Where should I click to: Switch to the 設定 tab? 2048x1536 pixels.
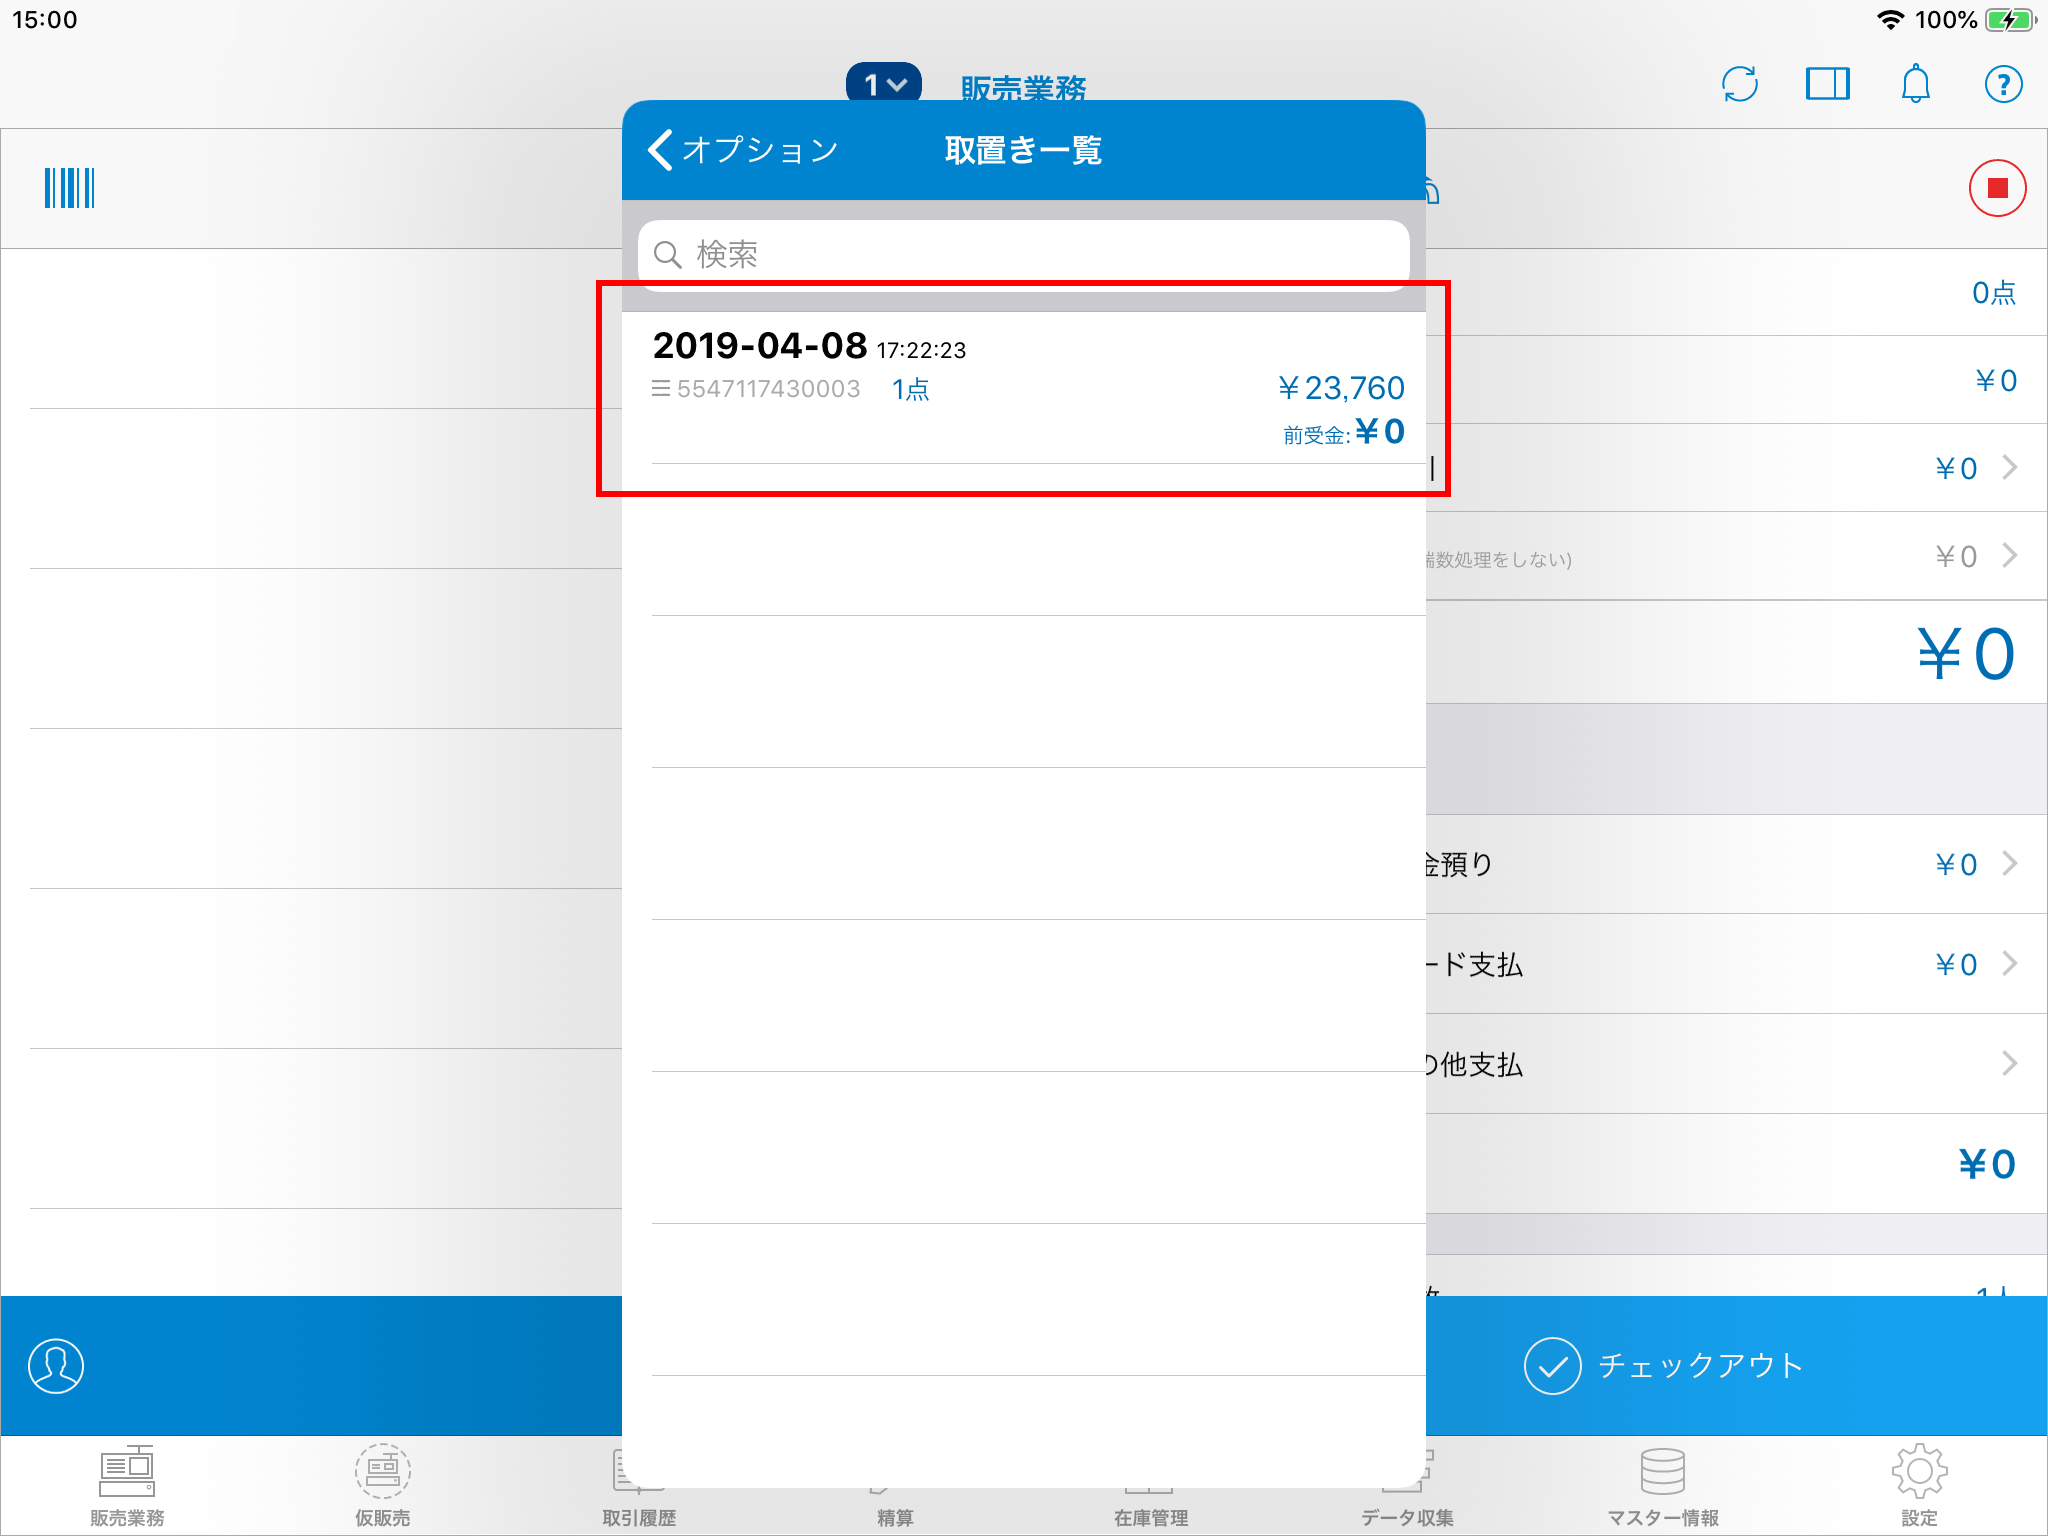click(1919, 1486)
